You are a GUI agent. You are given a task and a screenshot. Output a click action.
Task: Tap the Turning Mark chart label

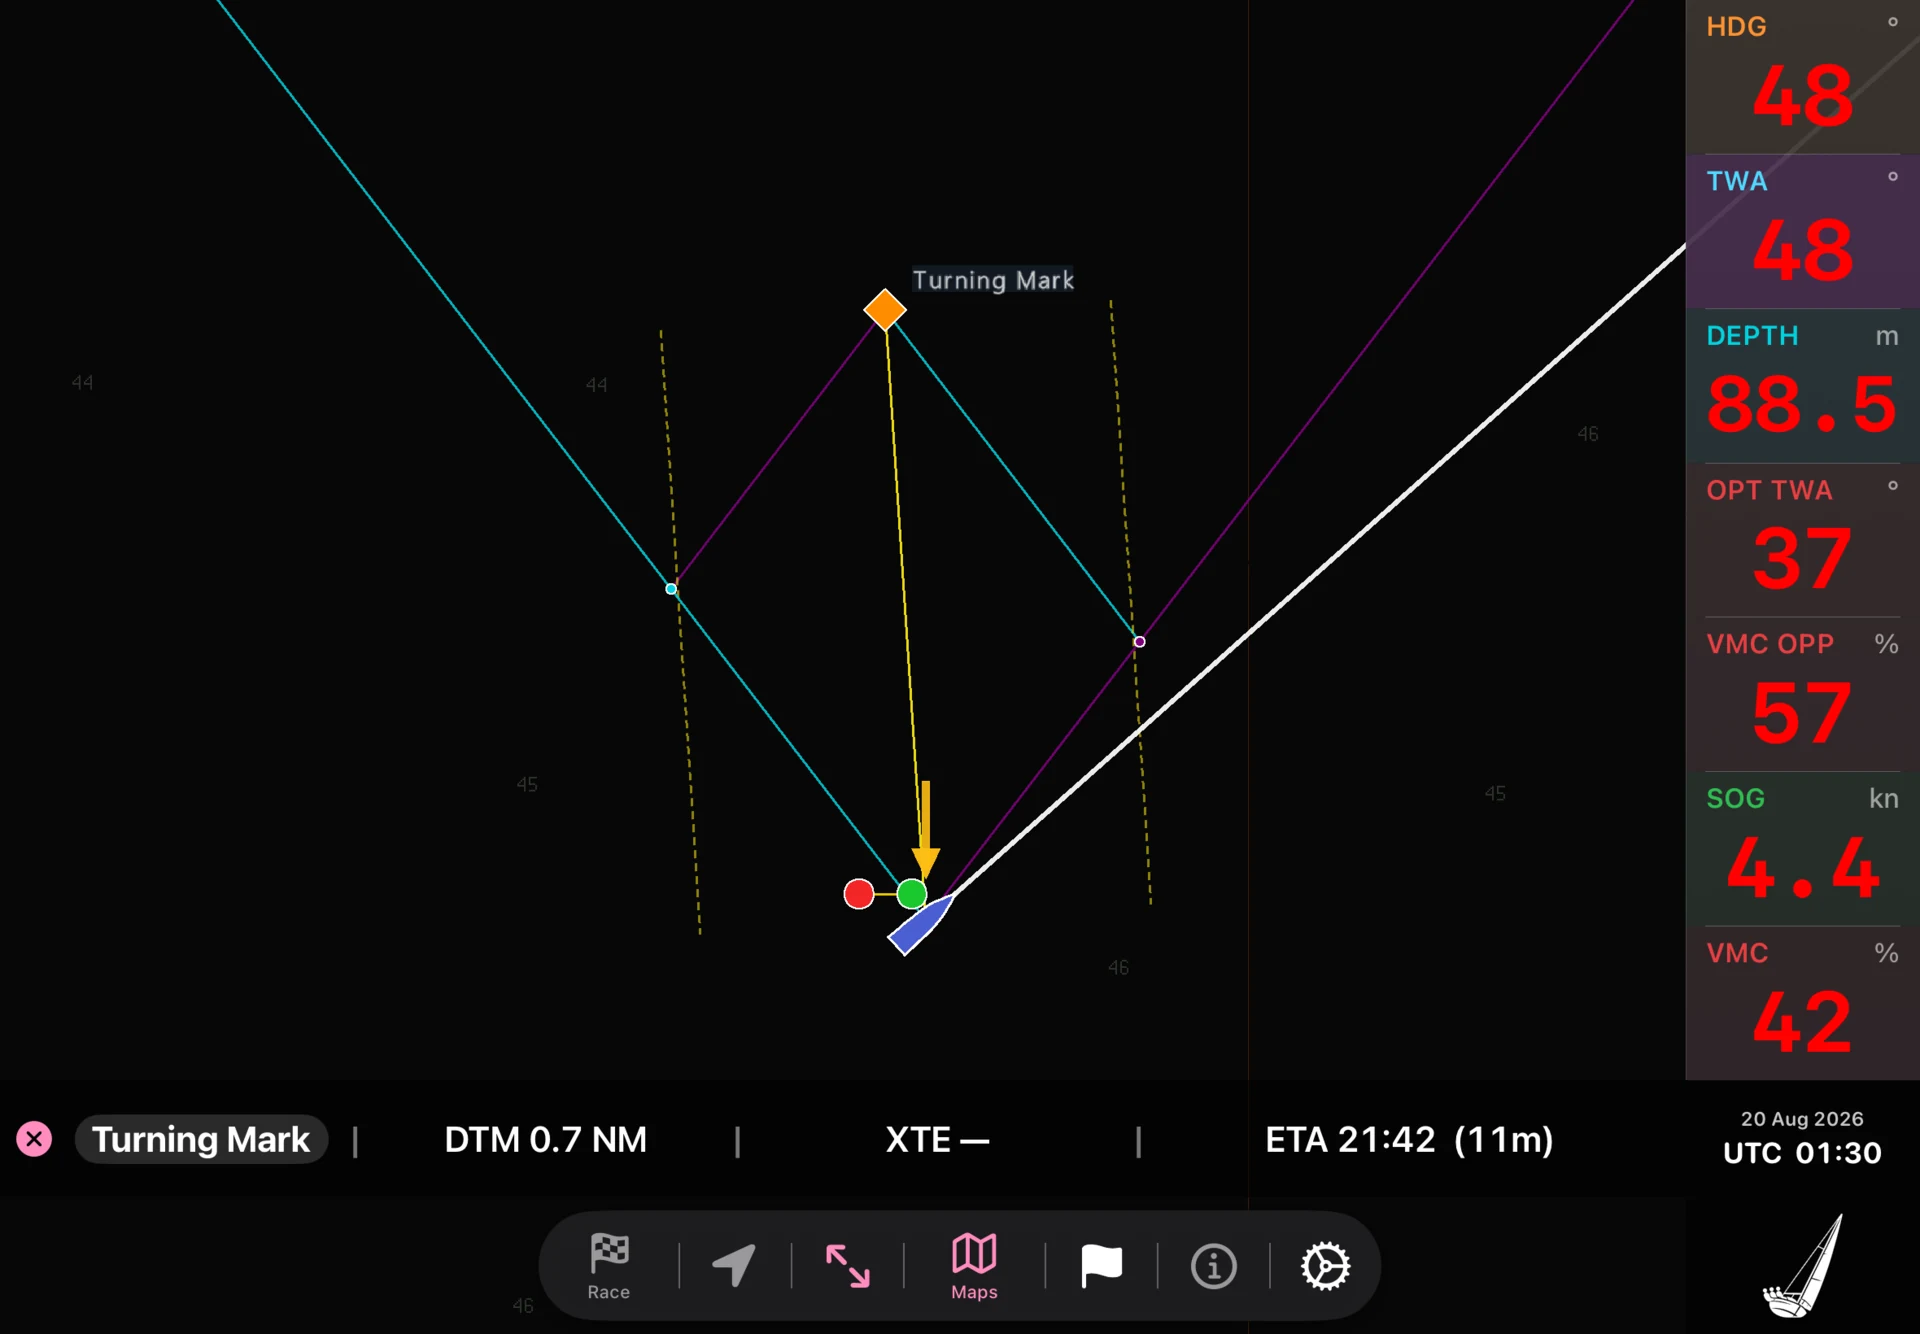[x=993, y=280]
